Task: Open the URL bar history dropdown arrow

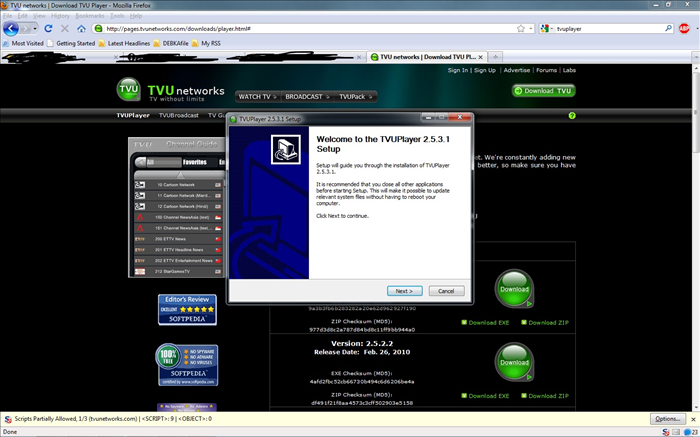Action: point(531,29)
